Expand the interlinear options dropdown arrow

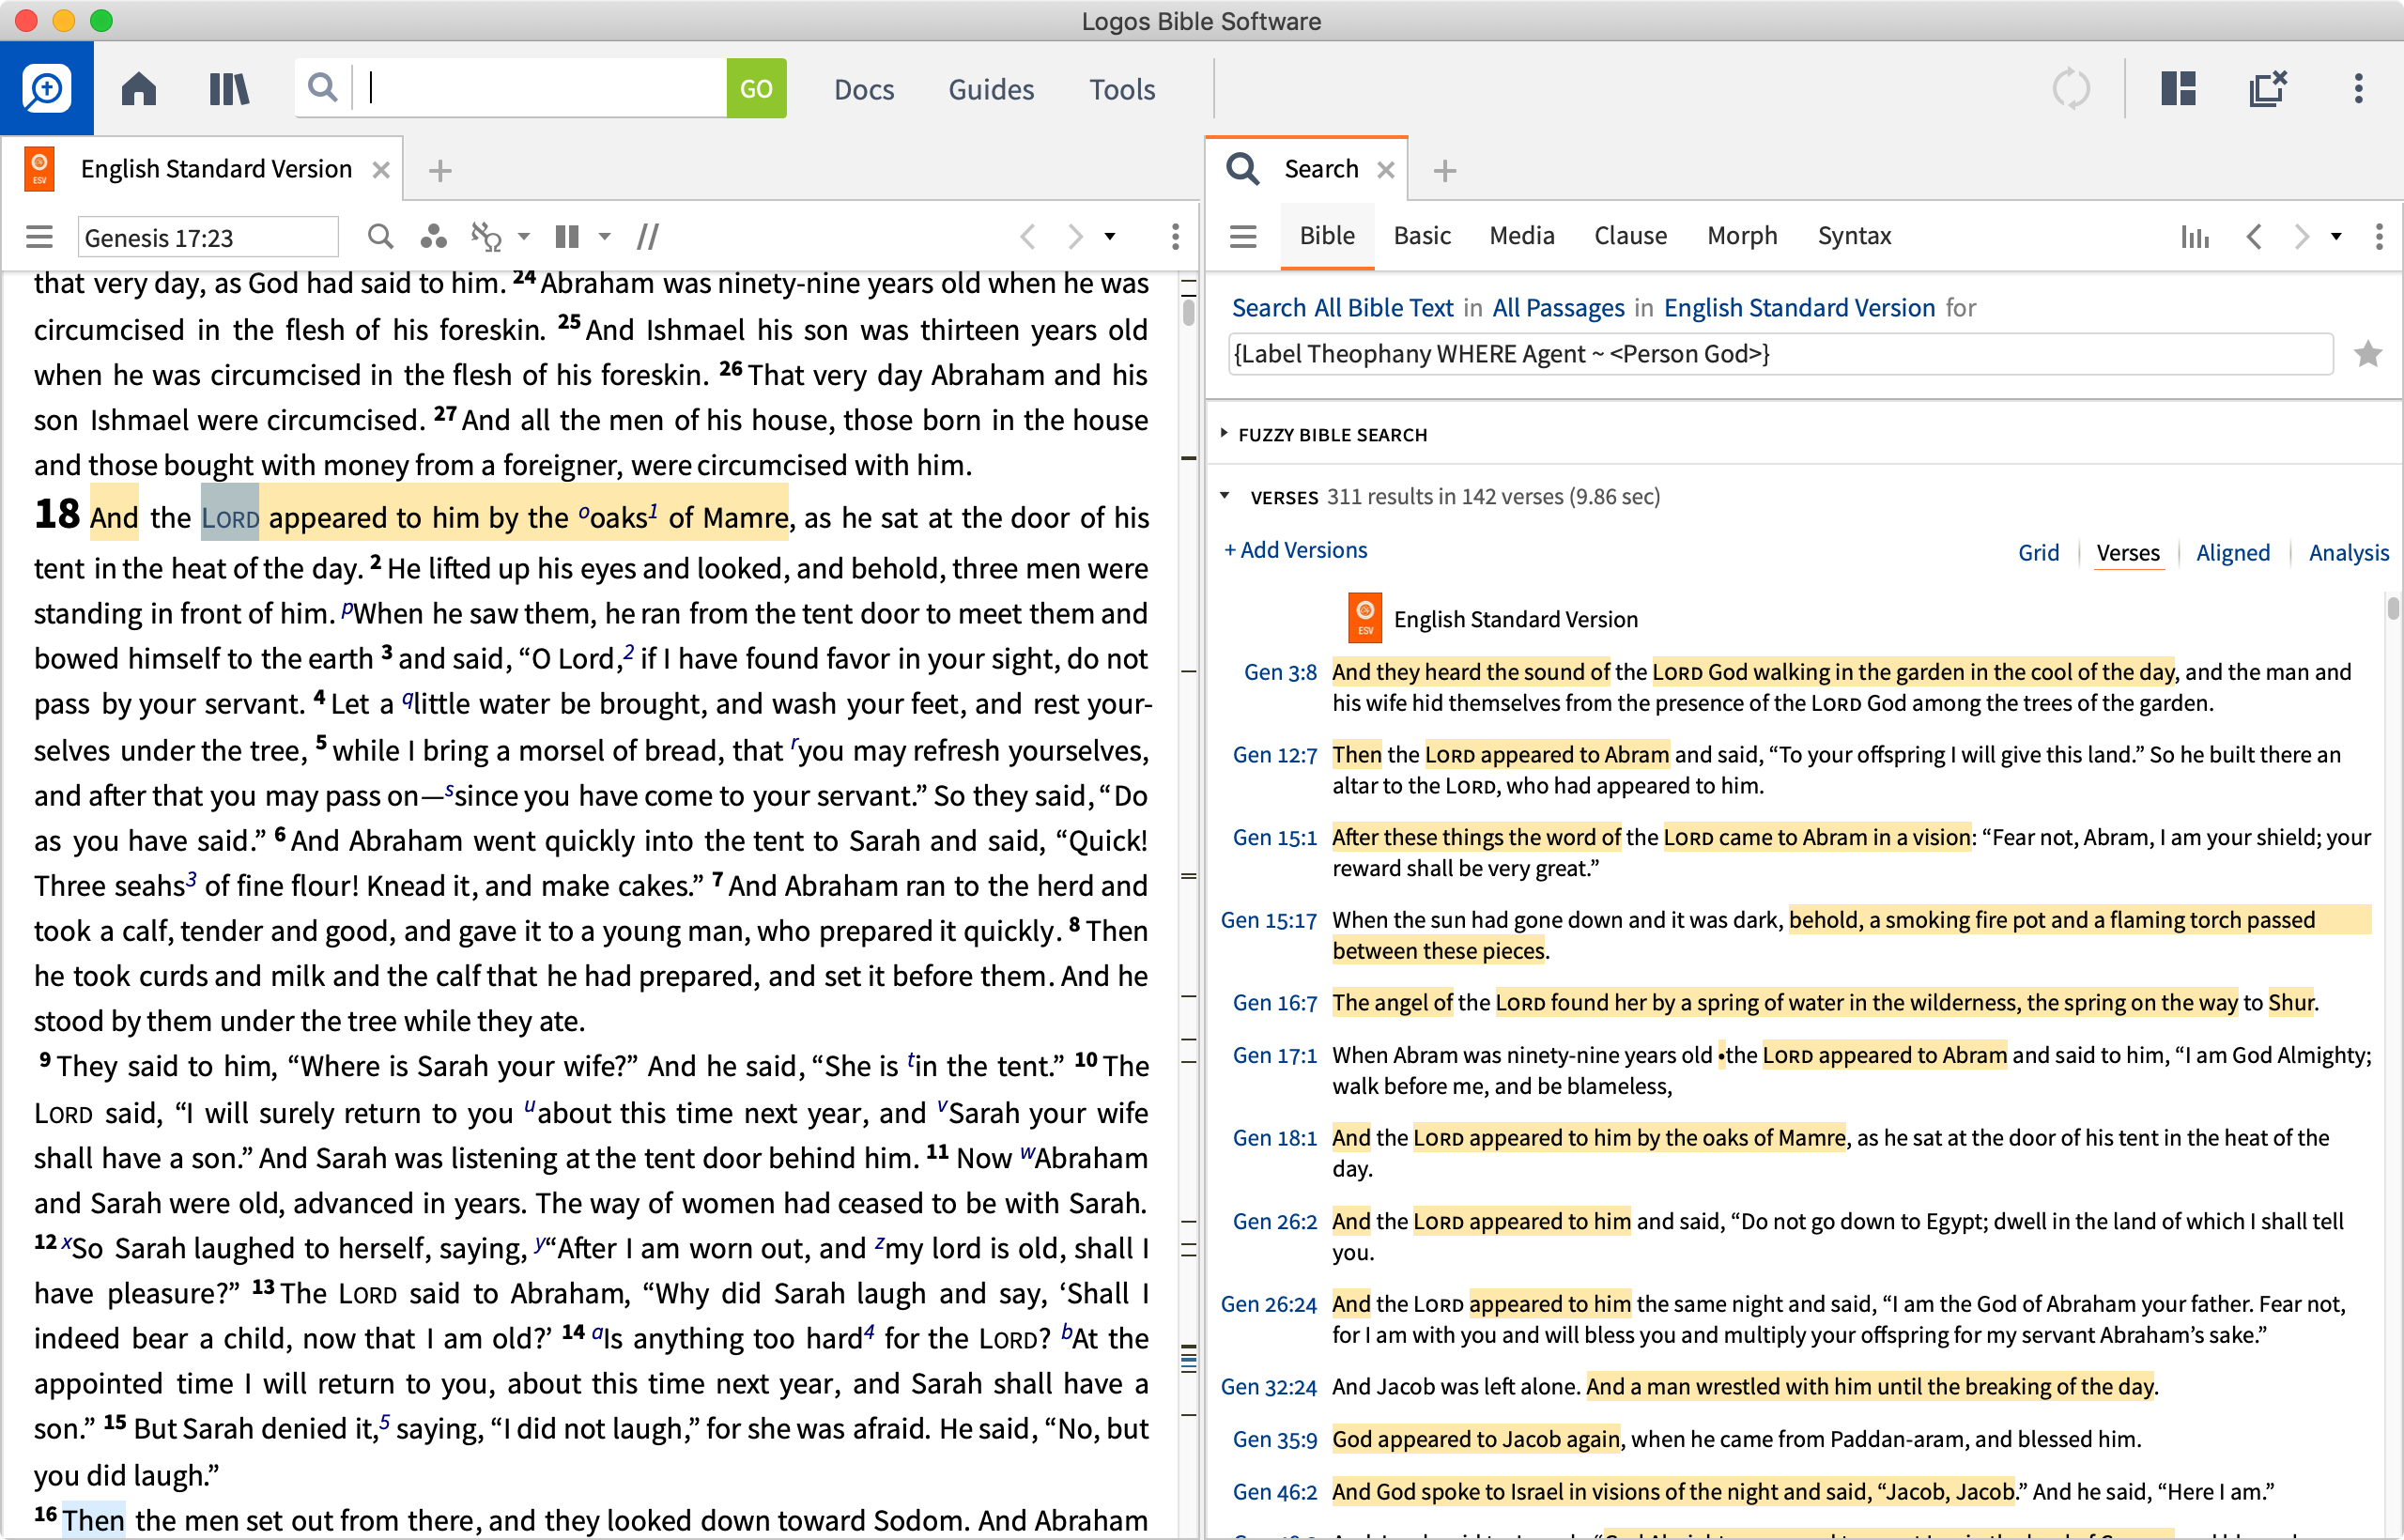[523, 237]
